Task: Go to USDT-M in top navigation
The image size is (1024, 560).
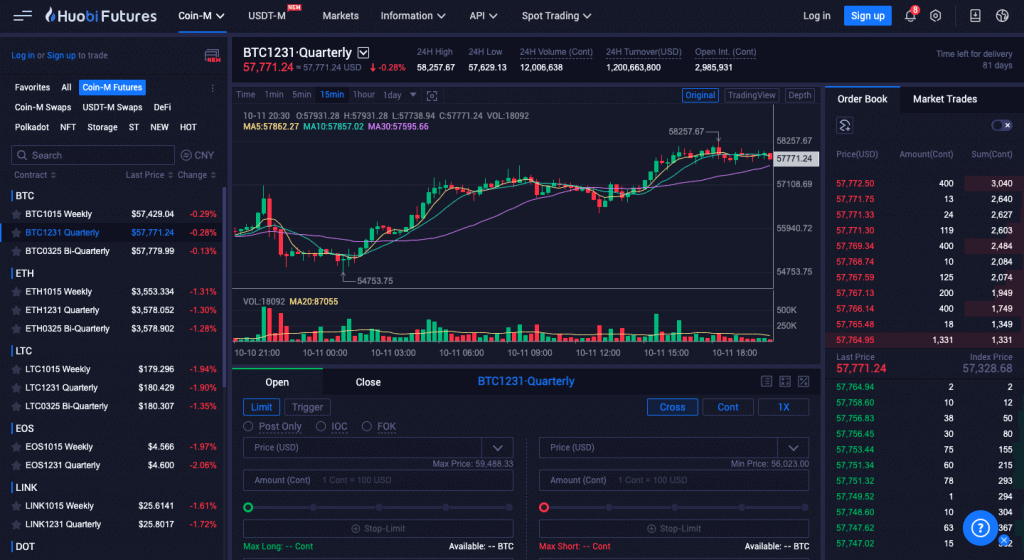Action: pyautogui.click(x=266, y=16)
